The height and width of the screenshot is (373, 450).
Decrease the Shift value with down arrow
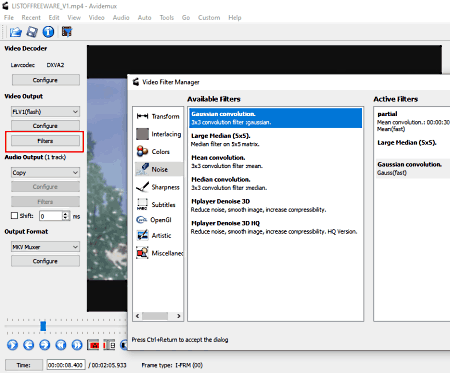tap(66, 218)
